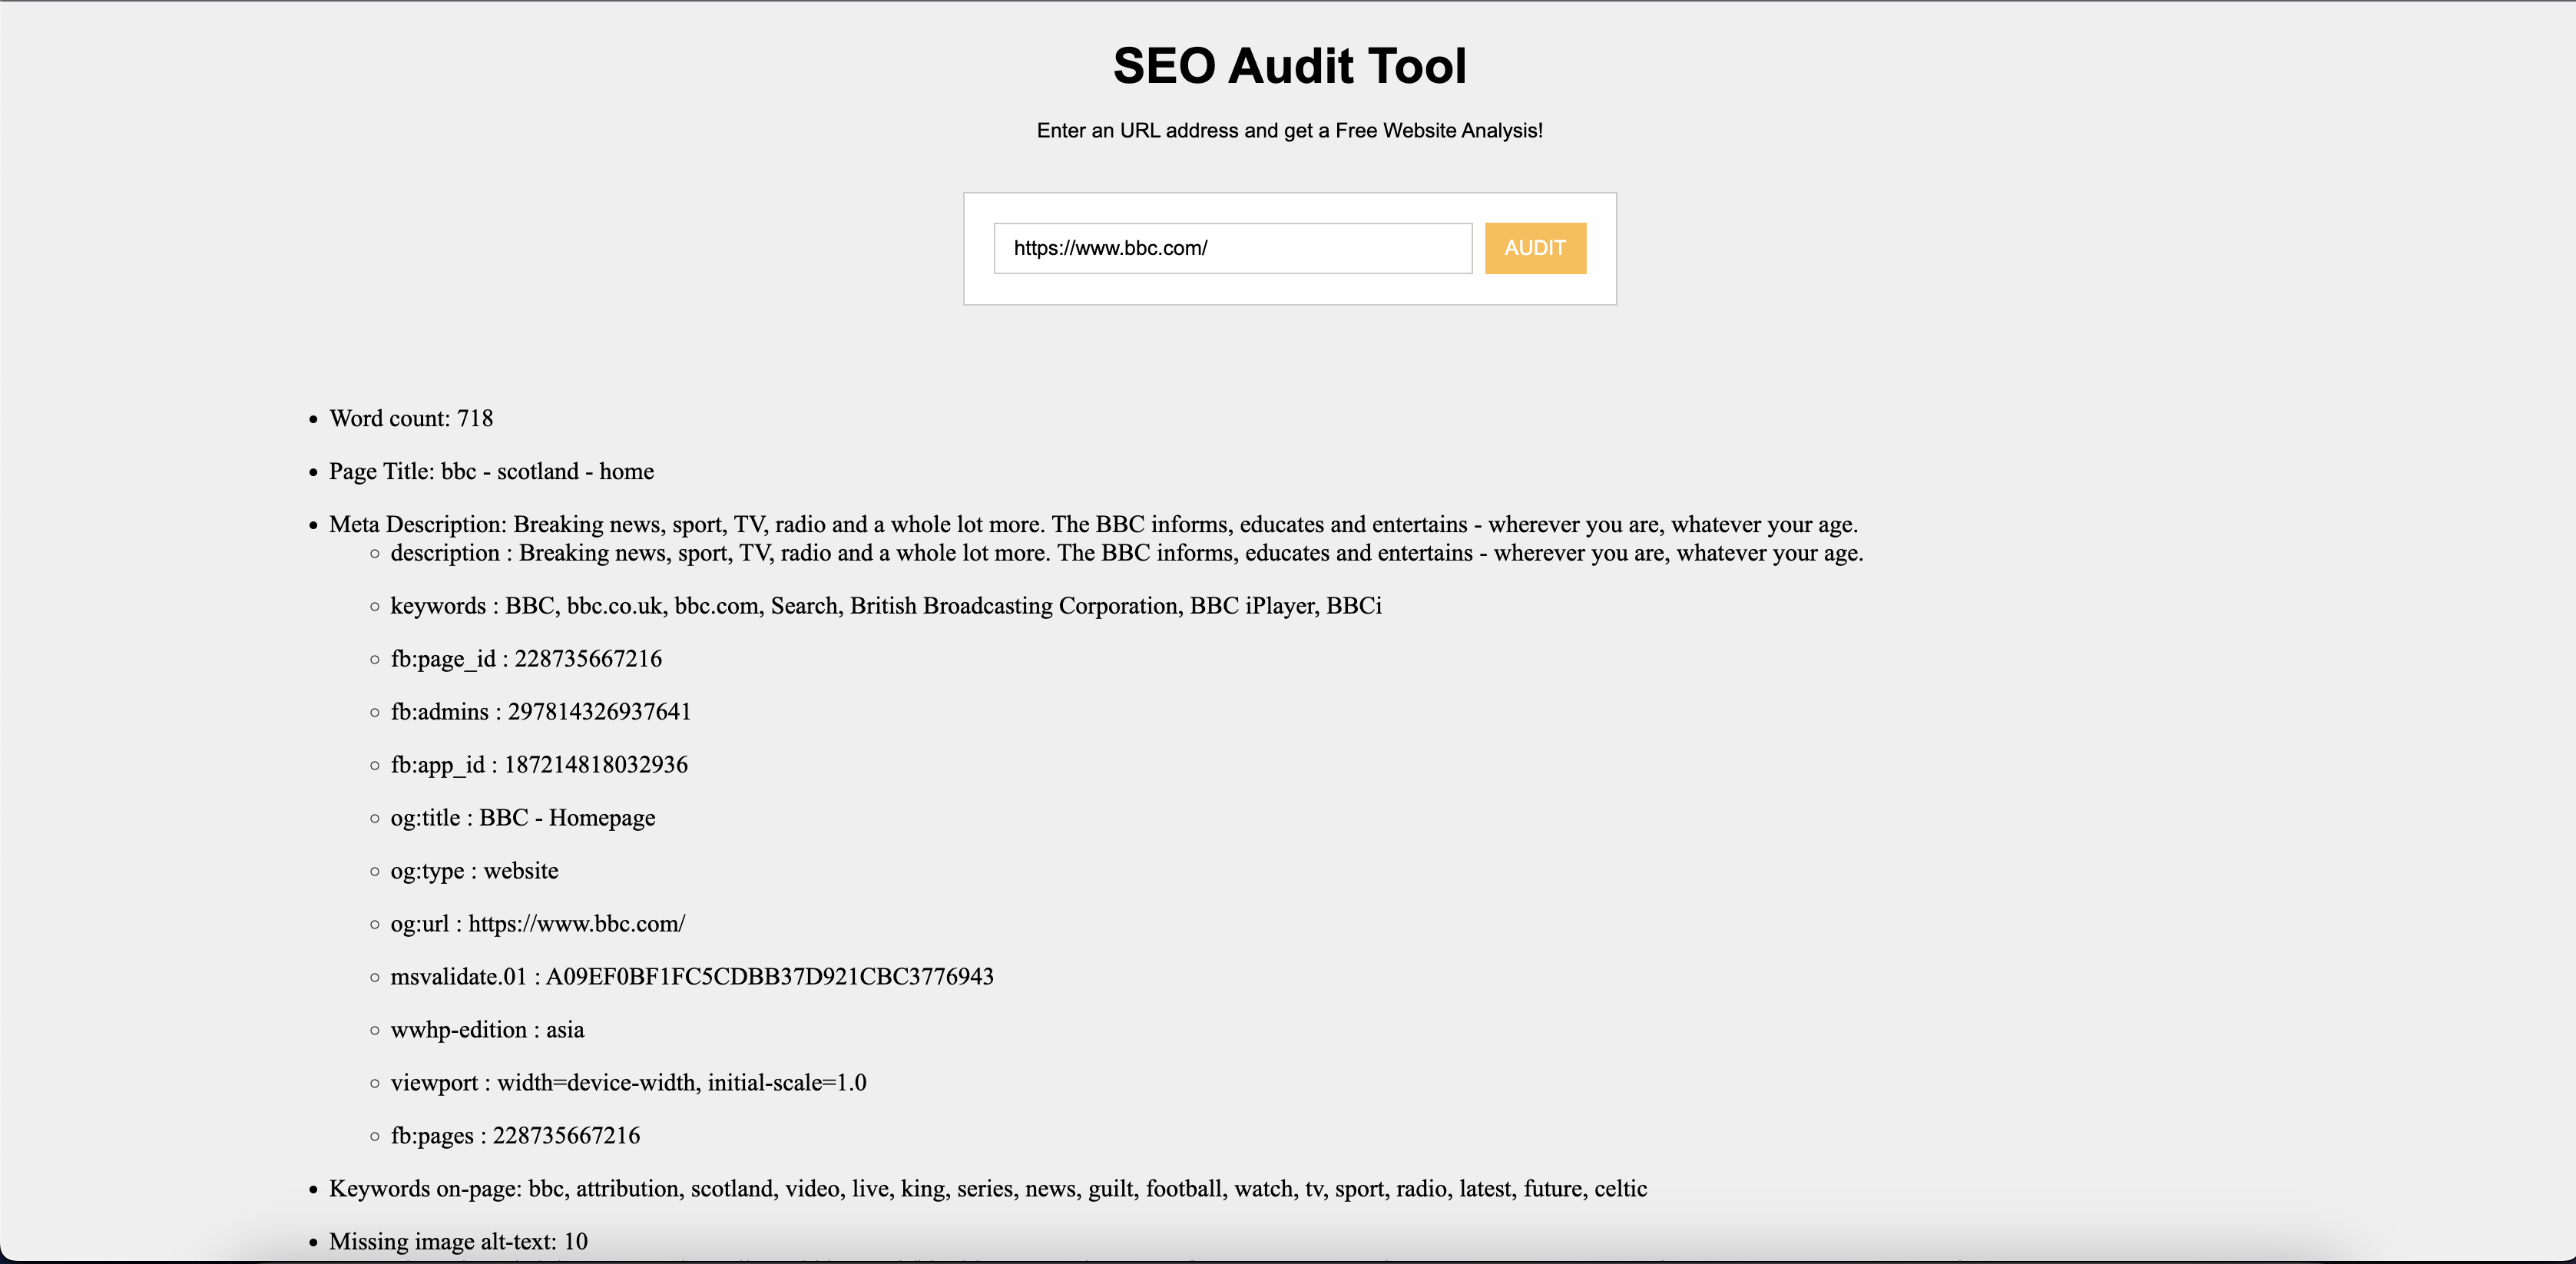2576x1264 pixels.
Task: Select the msvalidate.01 entry
Action: [x=691, y=977]
